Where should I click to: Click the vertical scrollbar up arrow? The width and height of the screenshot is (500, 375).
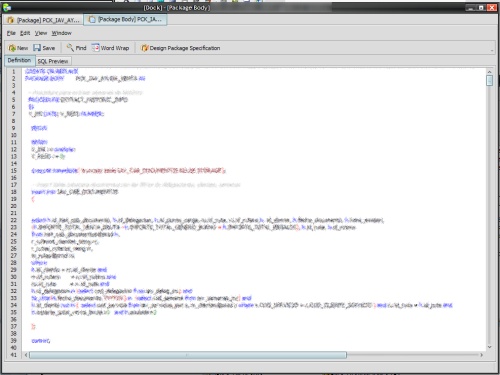[489, 72]
